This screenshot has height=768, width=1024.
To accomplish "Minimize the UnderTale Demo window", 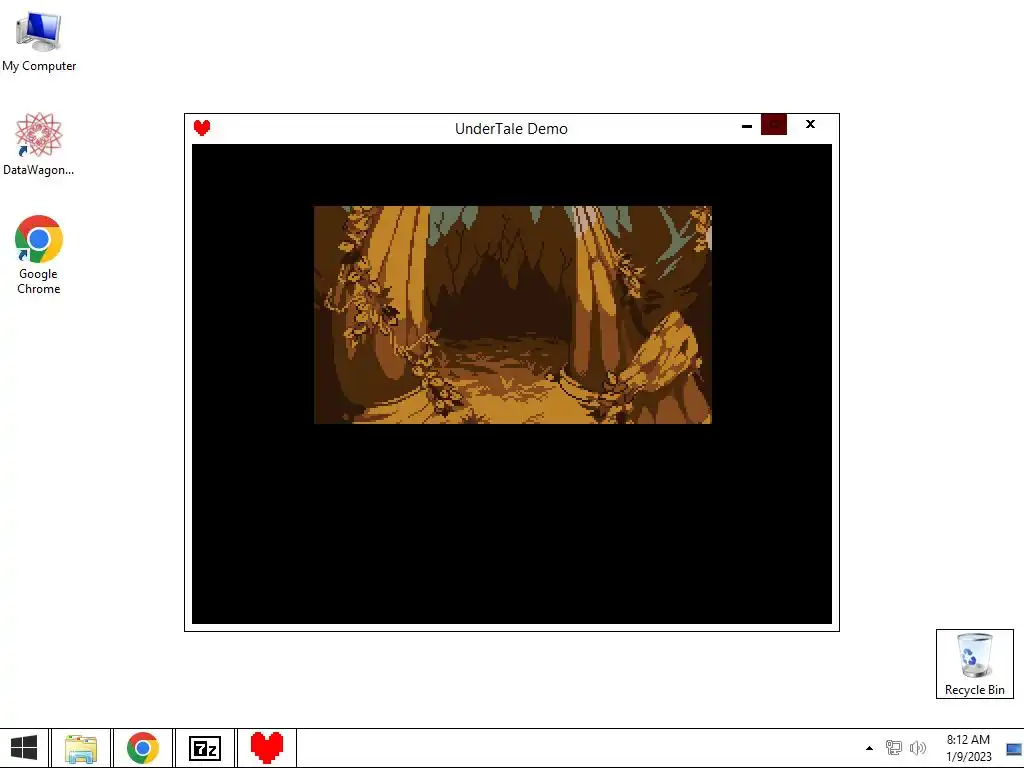I will click(x=747, y=125).
